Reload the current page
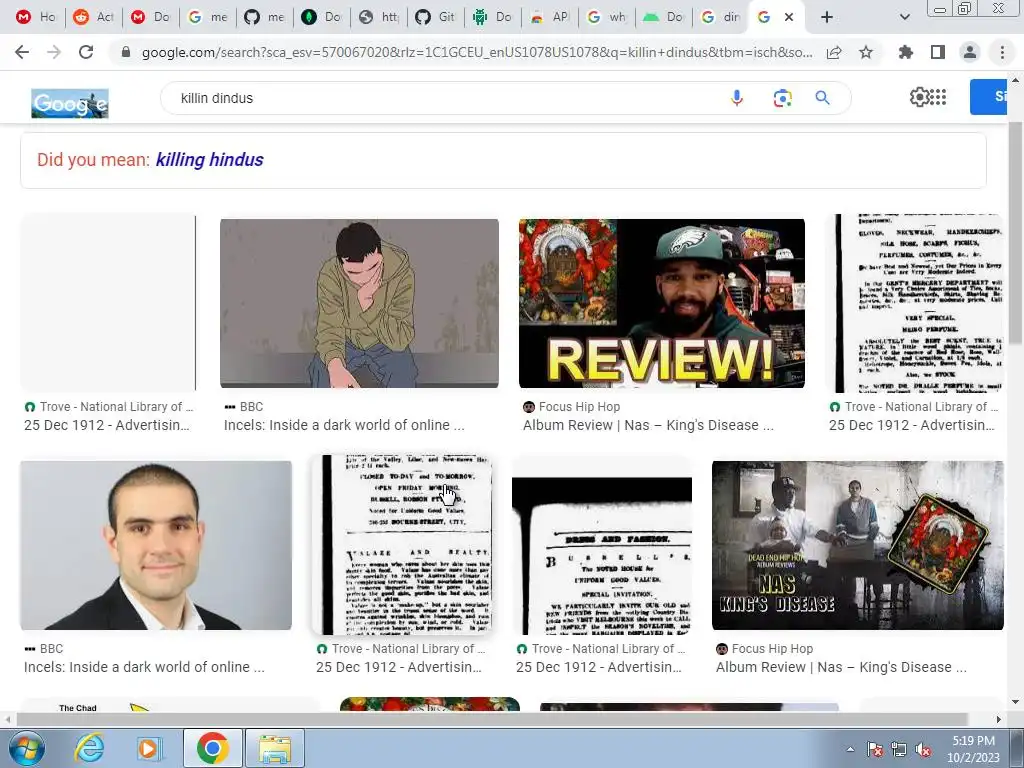Viewport: 1024px width, 768px height. coord(86,52)
